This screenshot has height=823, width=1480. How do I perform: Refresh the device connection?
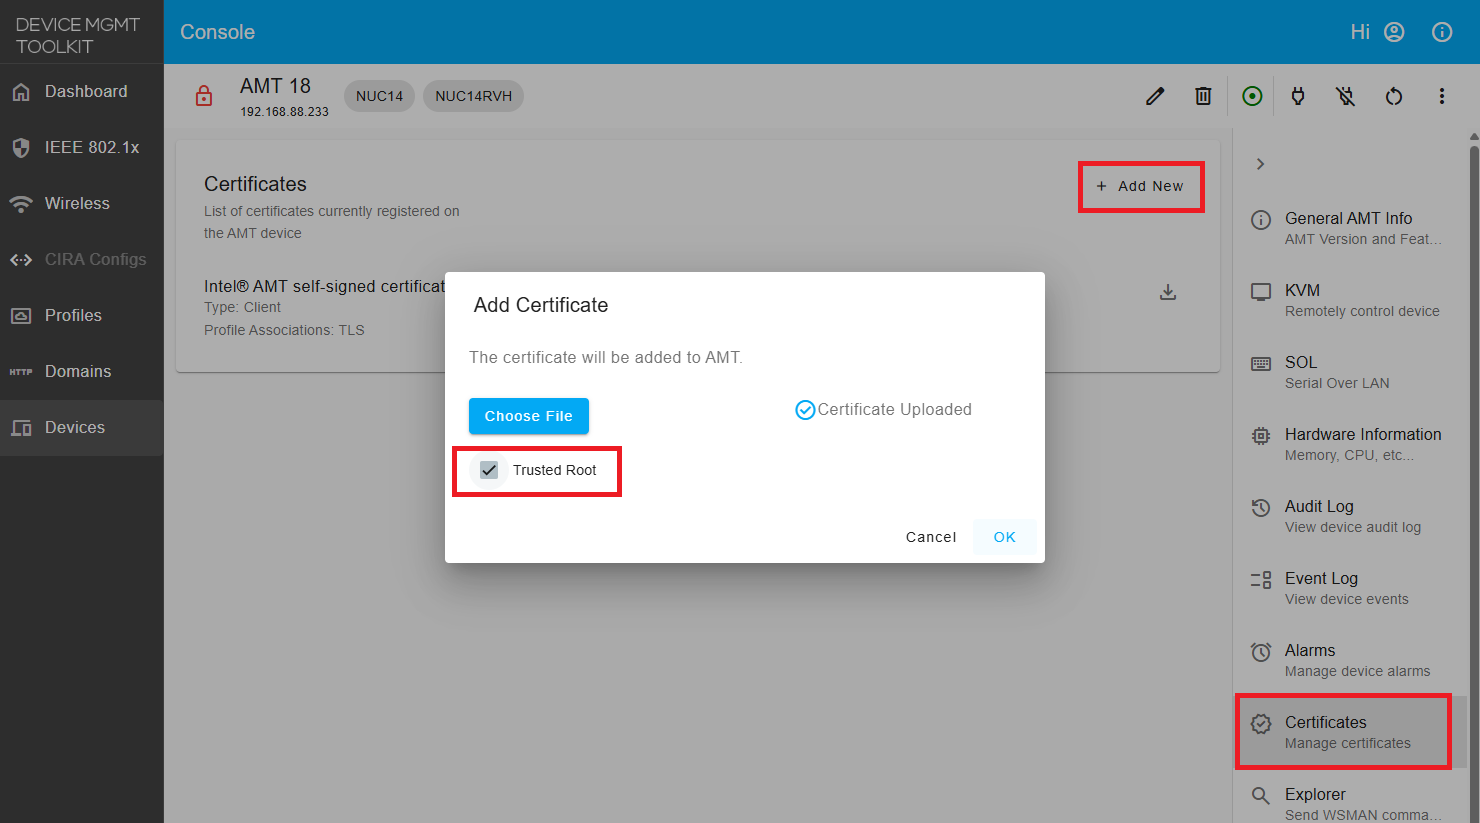[x=1393, y=96]
